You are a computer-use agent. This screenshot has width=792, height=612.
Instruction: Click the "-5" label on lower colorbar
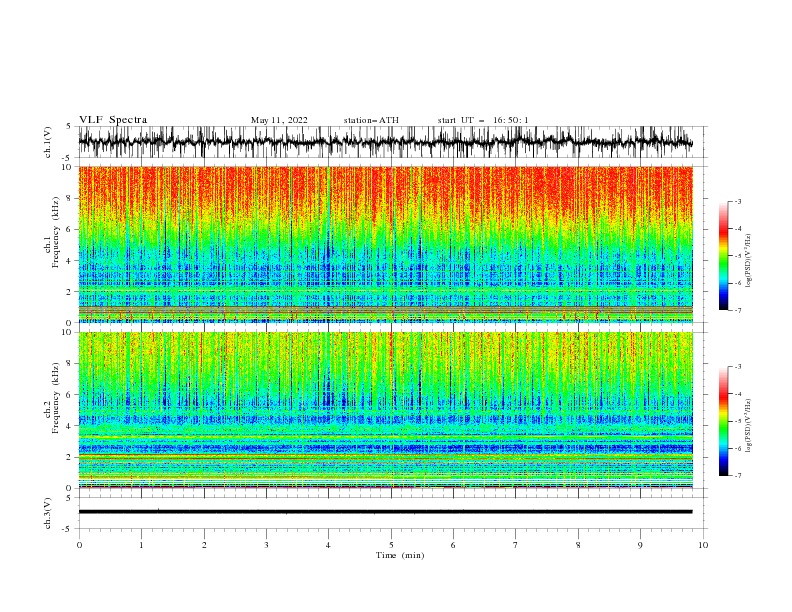[737, 421]
